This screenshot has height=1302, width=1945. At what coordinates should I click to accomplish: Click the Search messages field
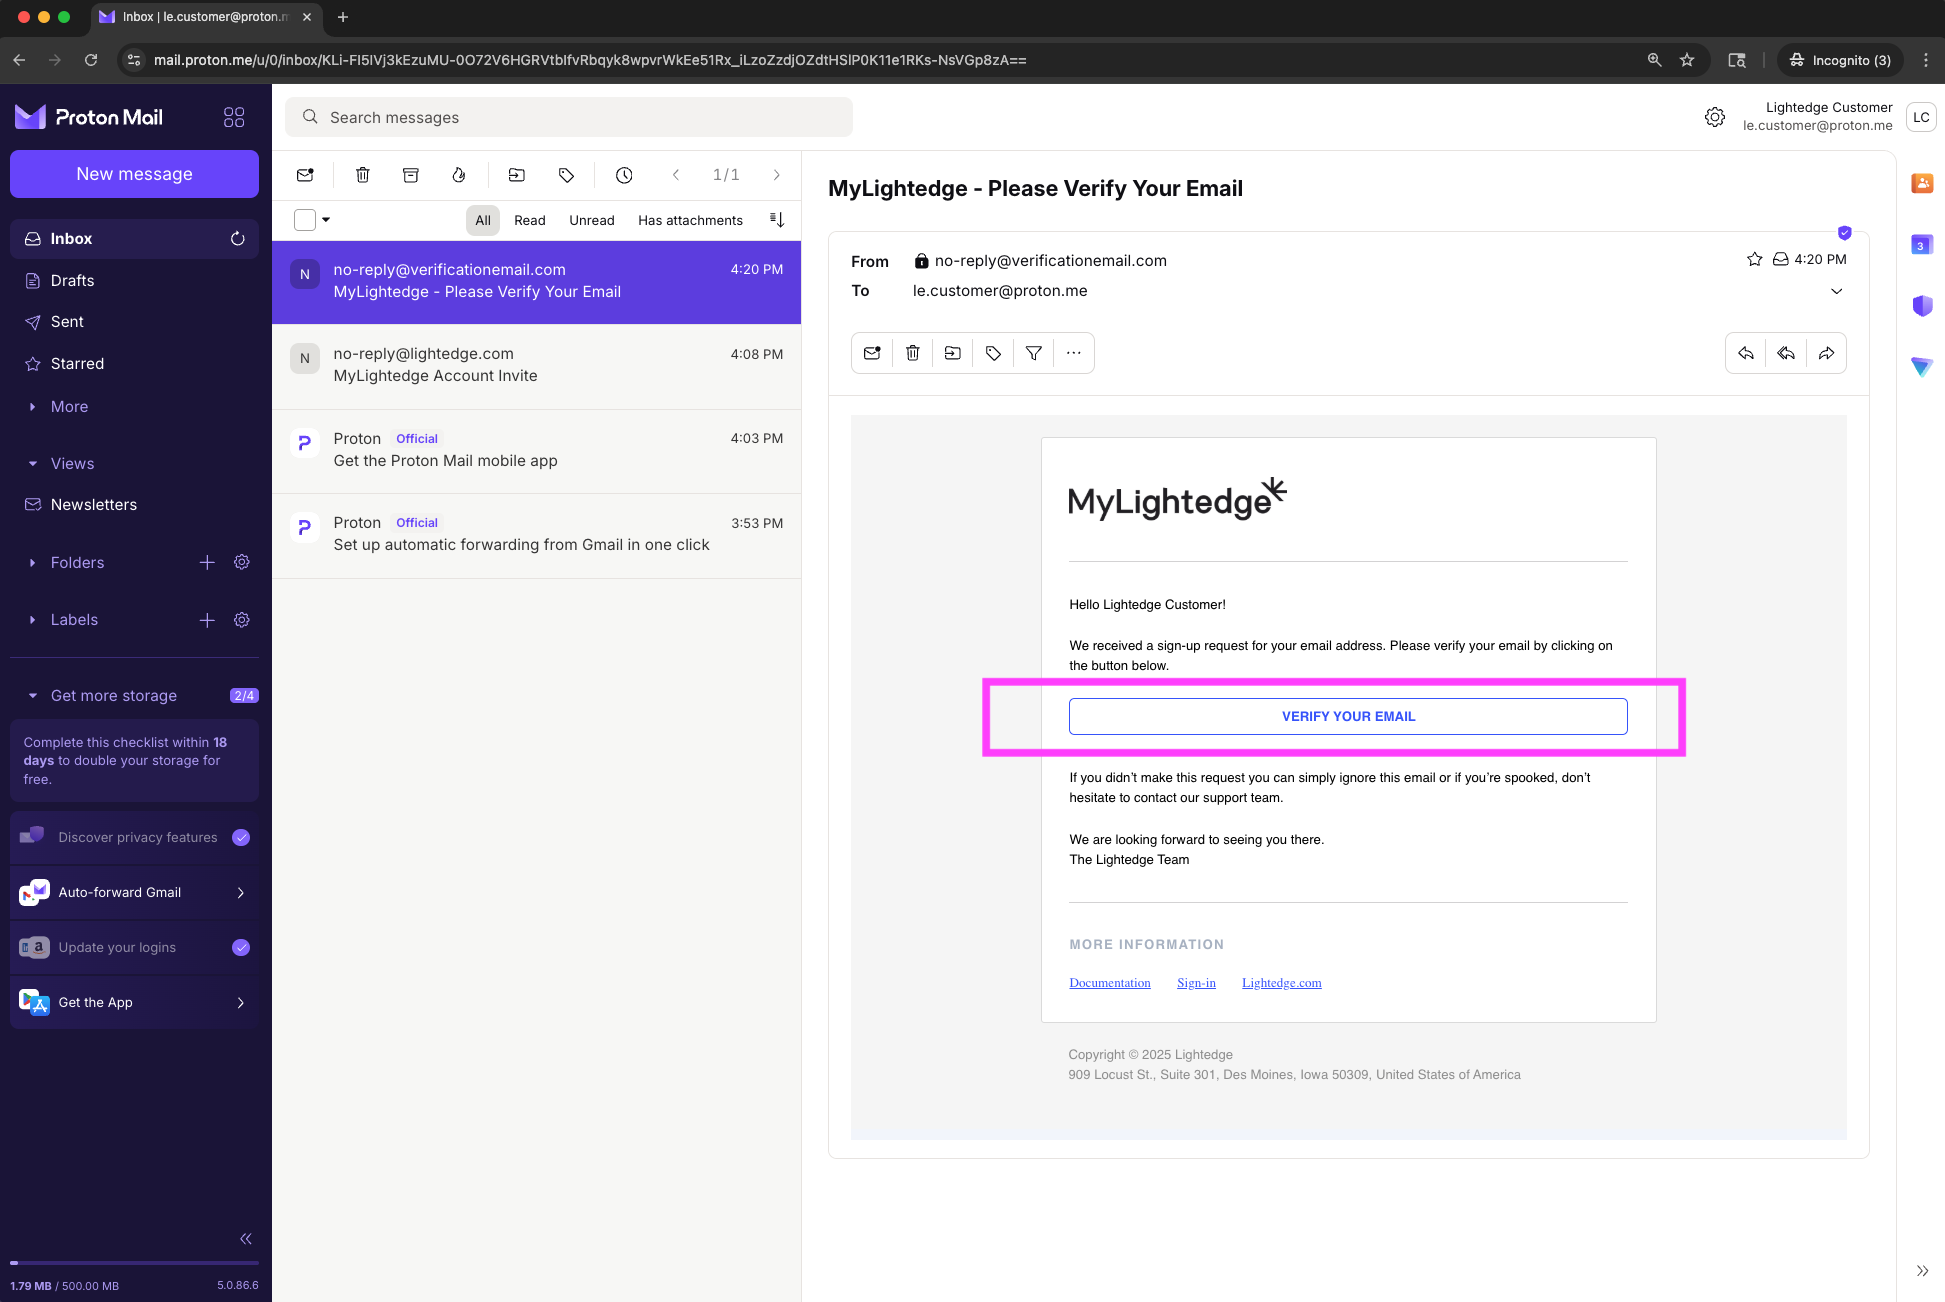click(x=569, y=117)
